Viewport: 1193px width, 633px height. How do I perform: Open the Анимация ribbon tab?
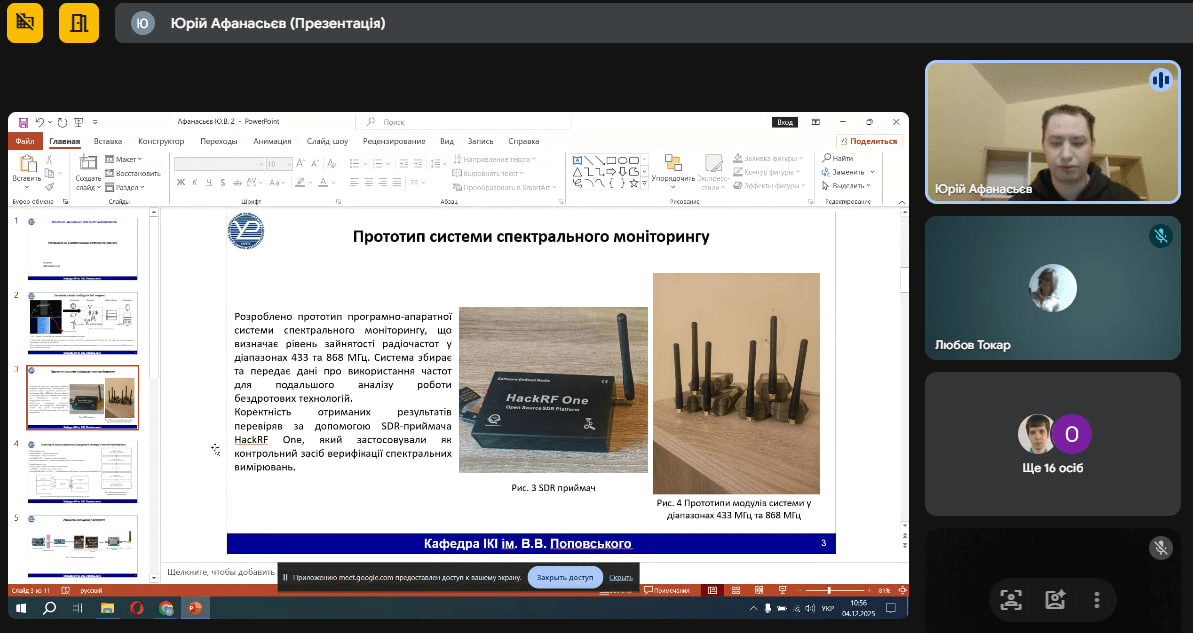click(x=272, y=141)
